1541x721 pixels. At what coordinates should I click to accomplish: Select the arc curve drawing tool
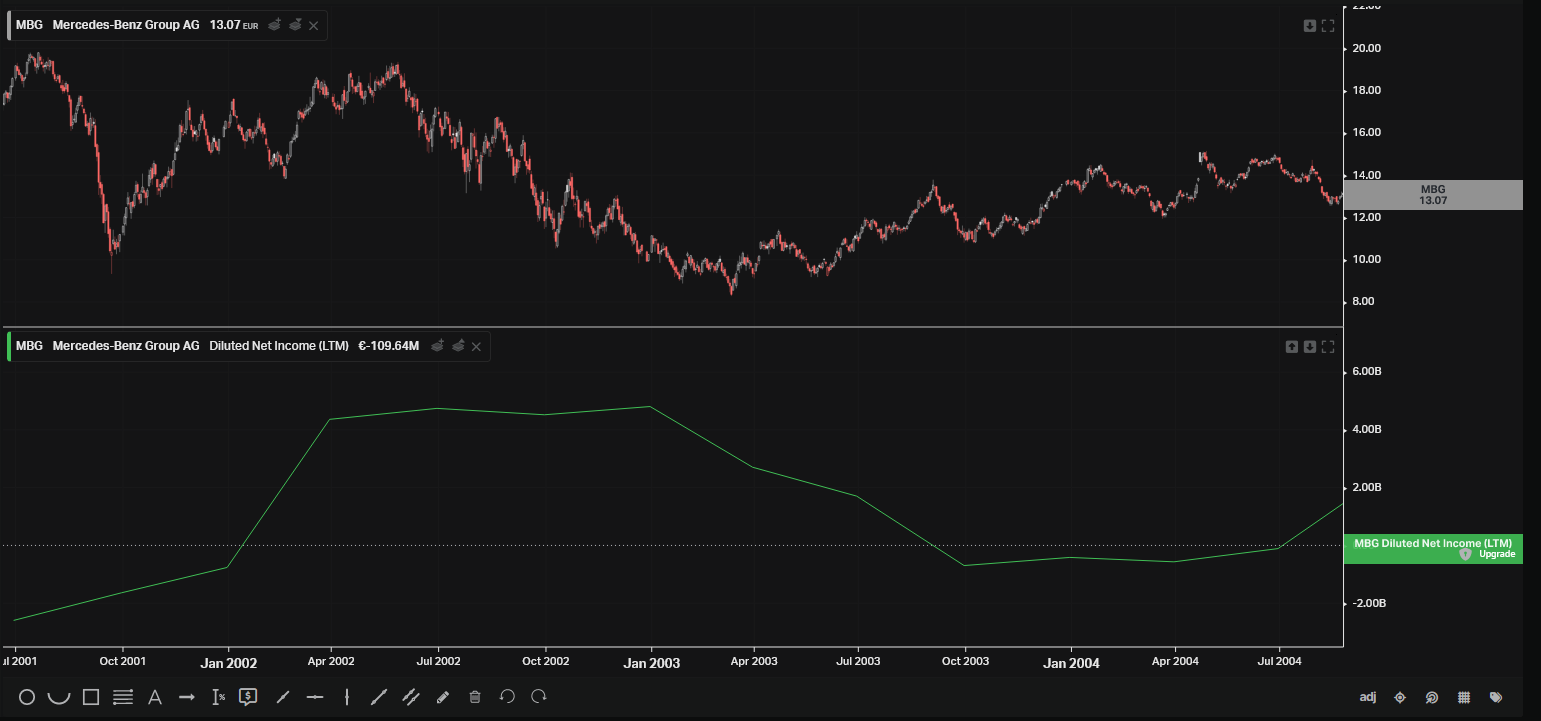click(x=59, y=697)
